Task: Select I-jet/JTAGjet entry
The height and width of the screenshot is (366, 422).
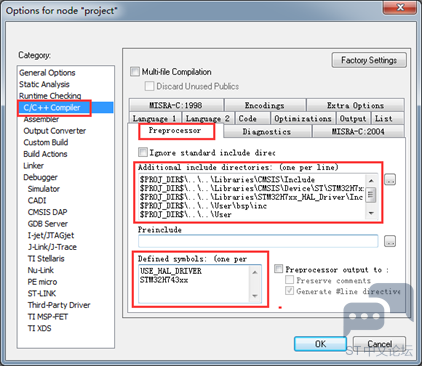Action: coord(51,236)
